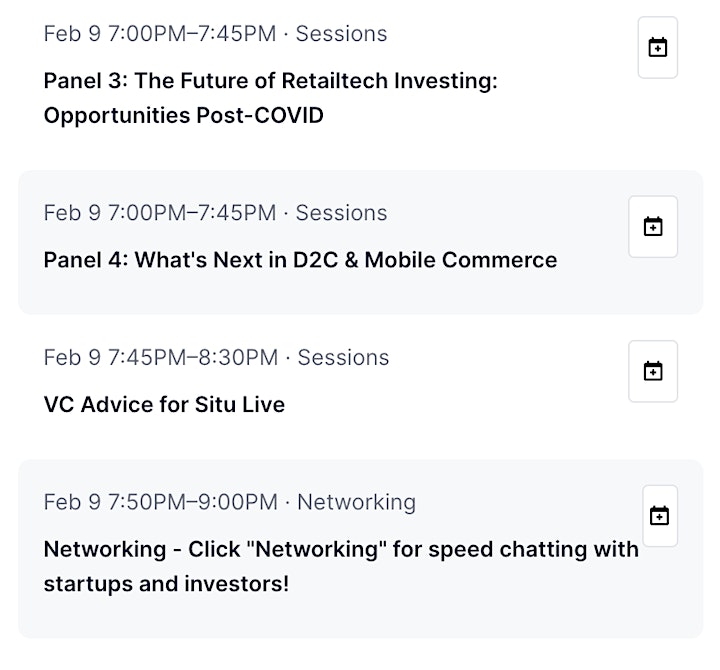Open VC Advice for Situ Live session
The height and width of the screenshot is (670, 720).
tap(164, 405)
